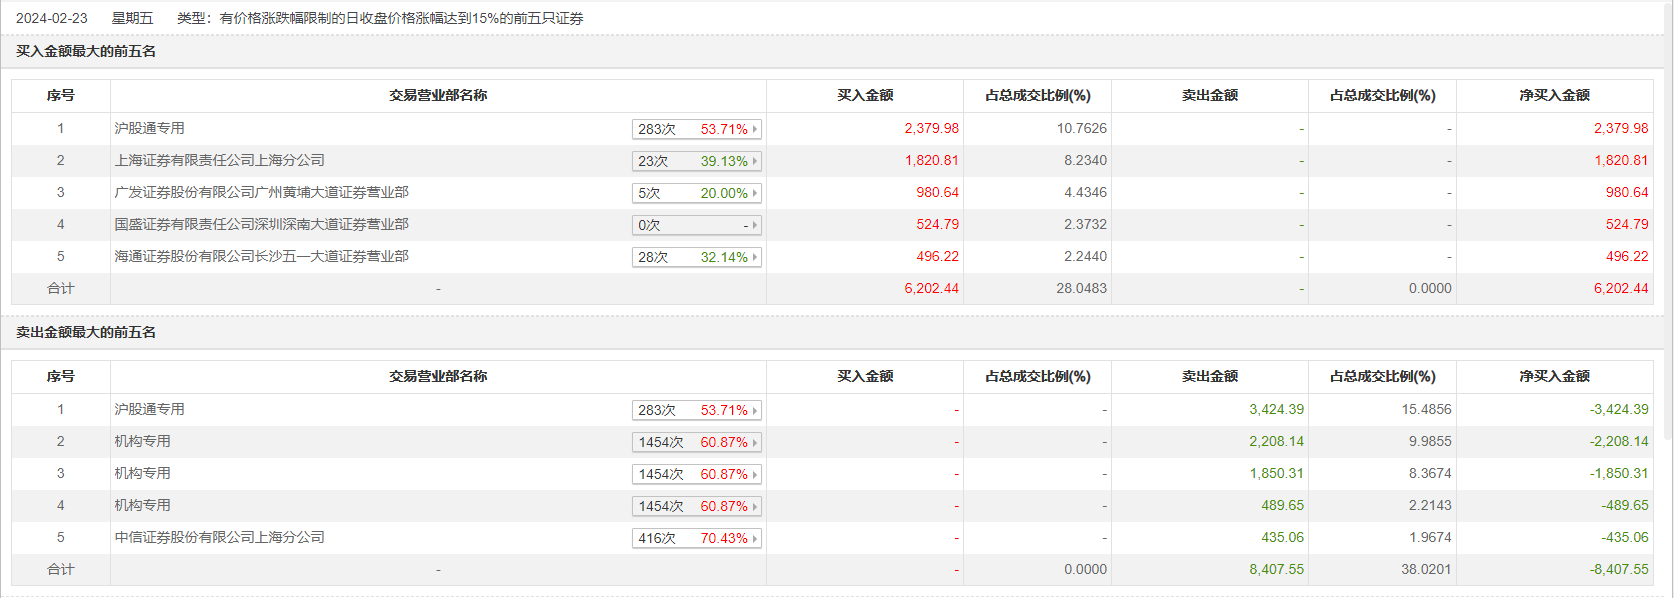This screenshot has height=598, width=1674.
Task: Select the 买入金额最大的前五名 section header
Action: (86, 51)
